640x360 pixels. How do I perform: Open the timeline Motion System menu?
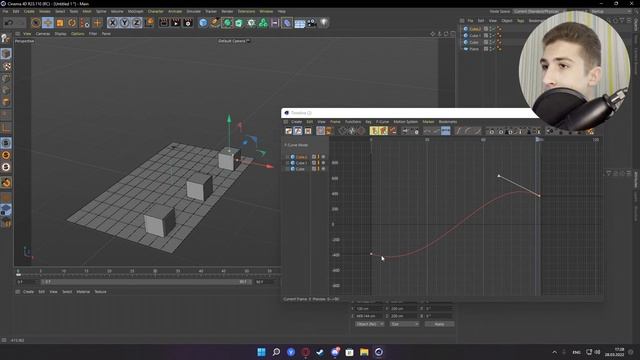point(406,122)
